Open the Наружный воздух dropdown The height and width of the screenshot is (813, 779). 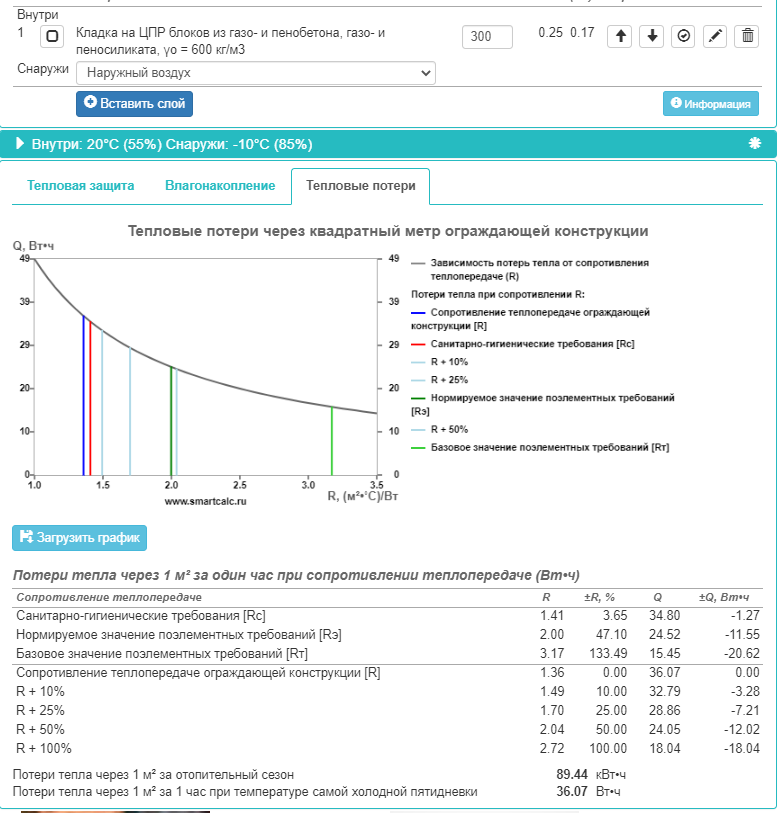[256, 73]
